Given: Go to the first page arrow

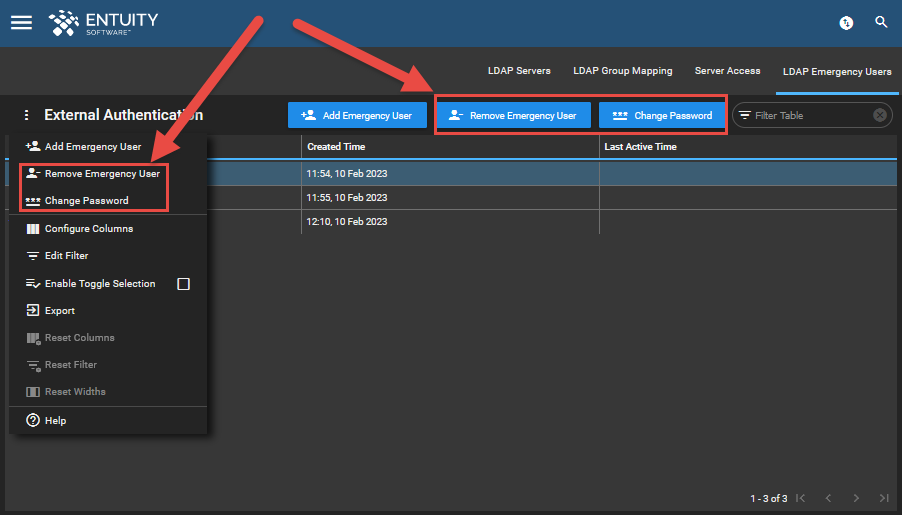Looking at the screenshot, I should pyautogui.click(x=800, y=498).
